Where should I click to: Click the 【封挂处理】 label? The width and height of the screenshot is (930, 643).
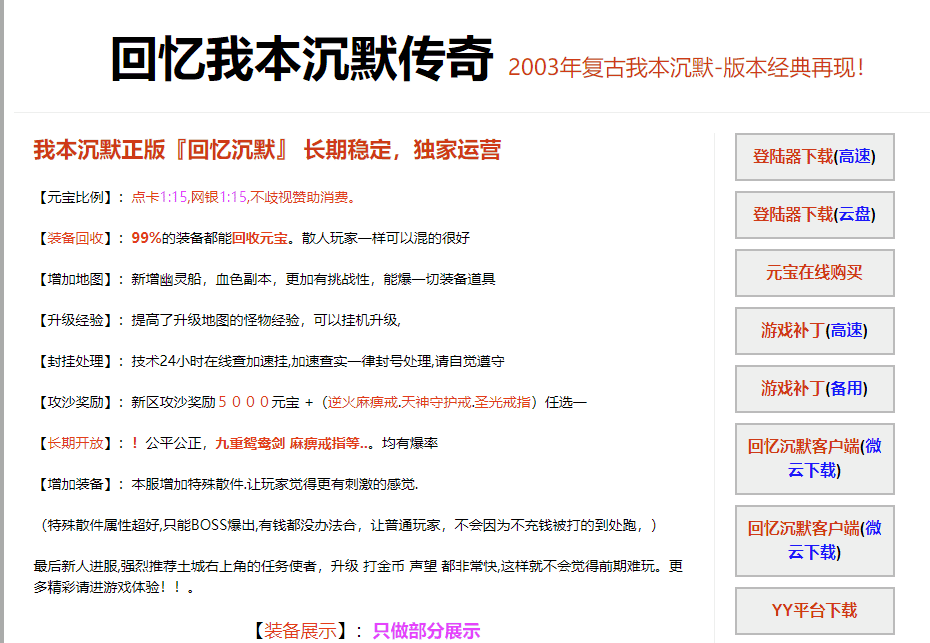(75, 361)
